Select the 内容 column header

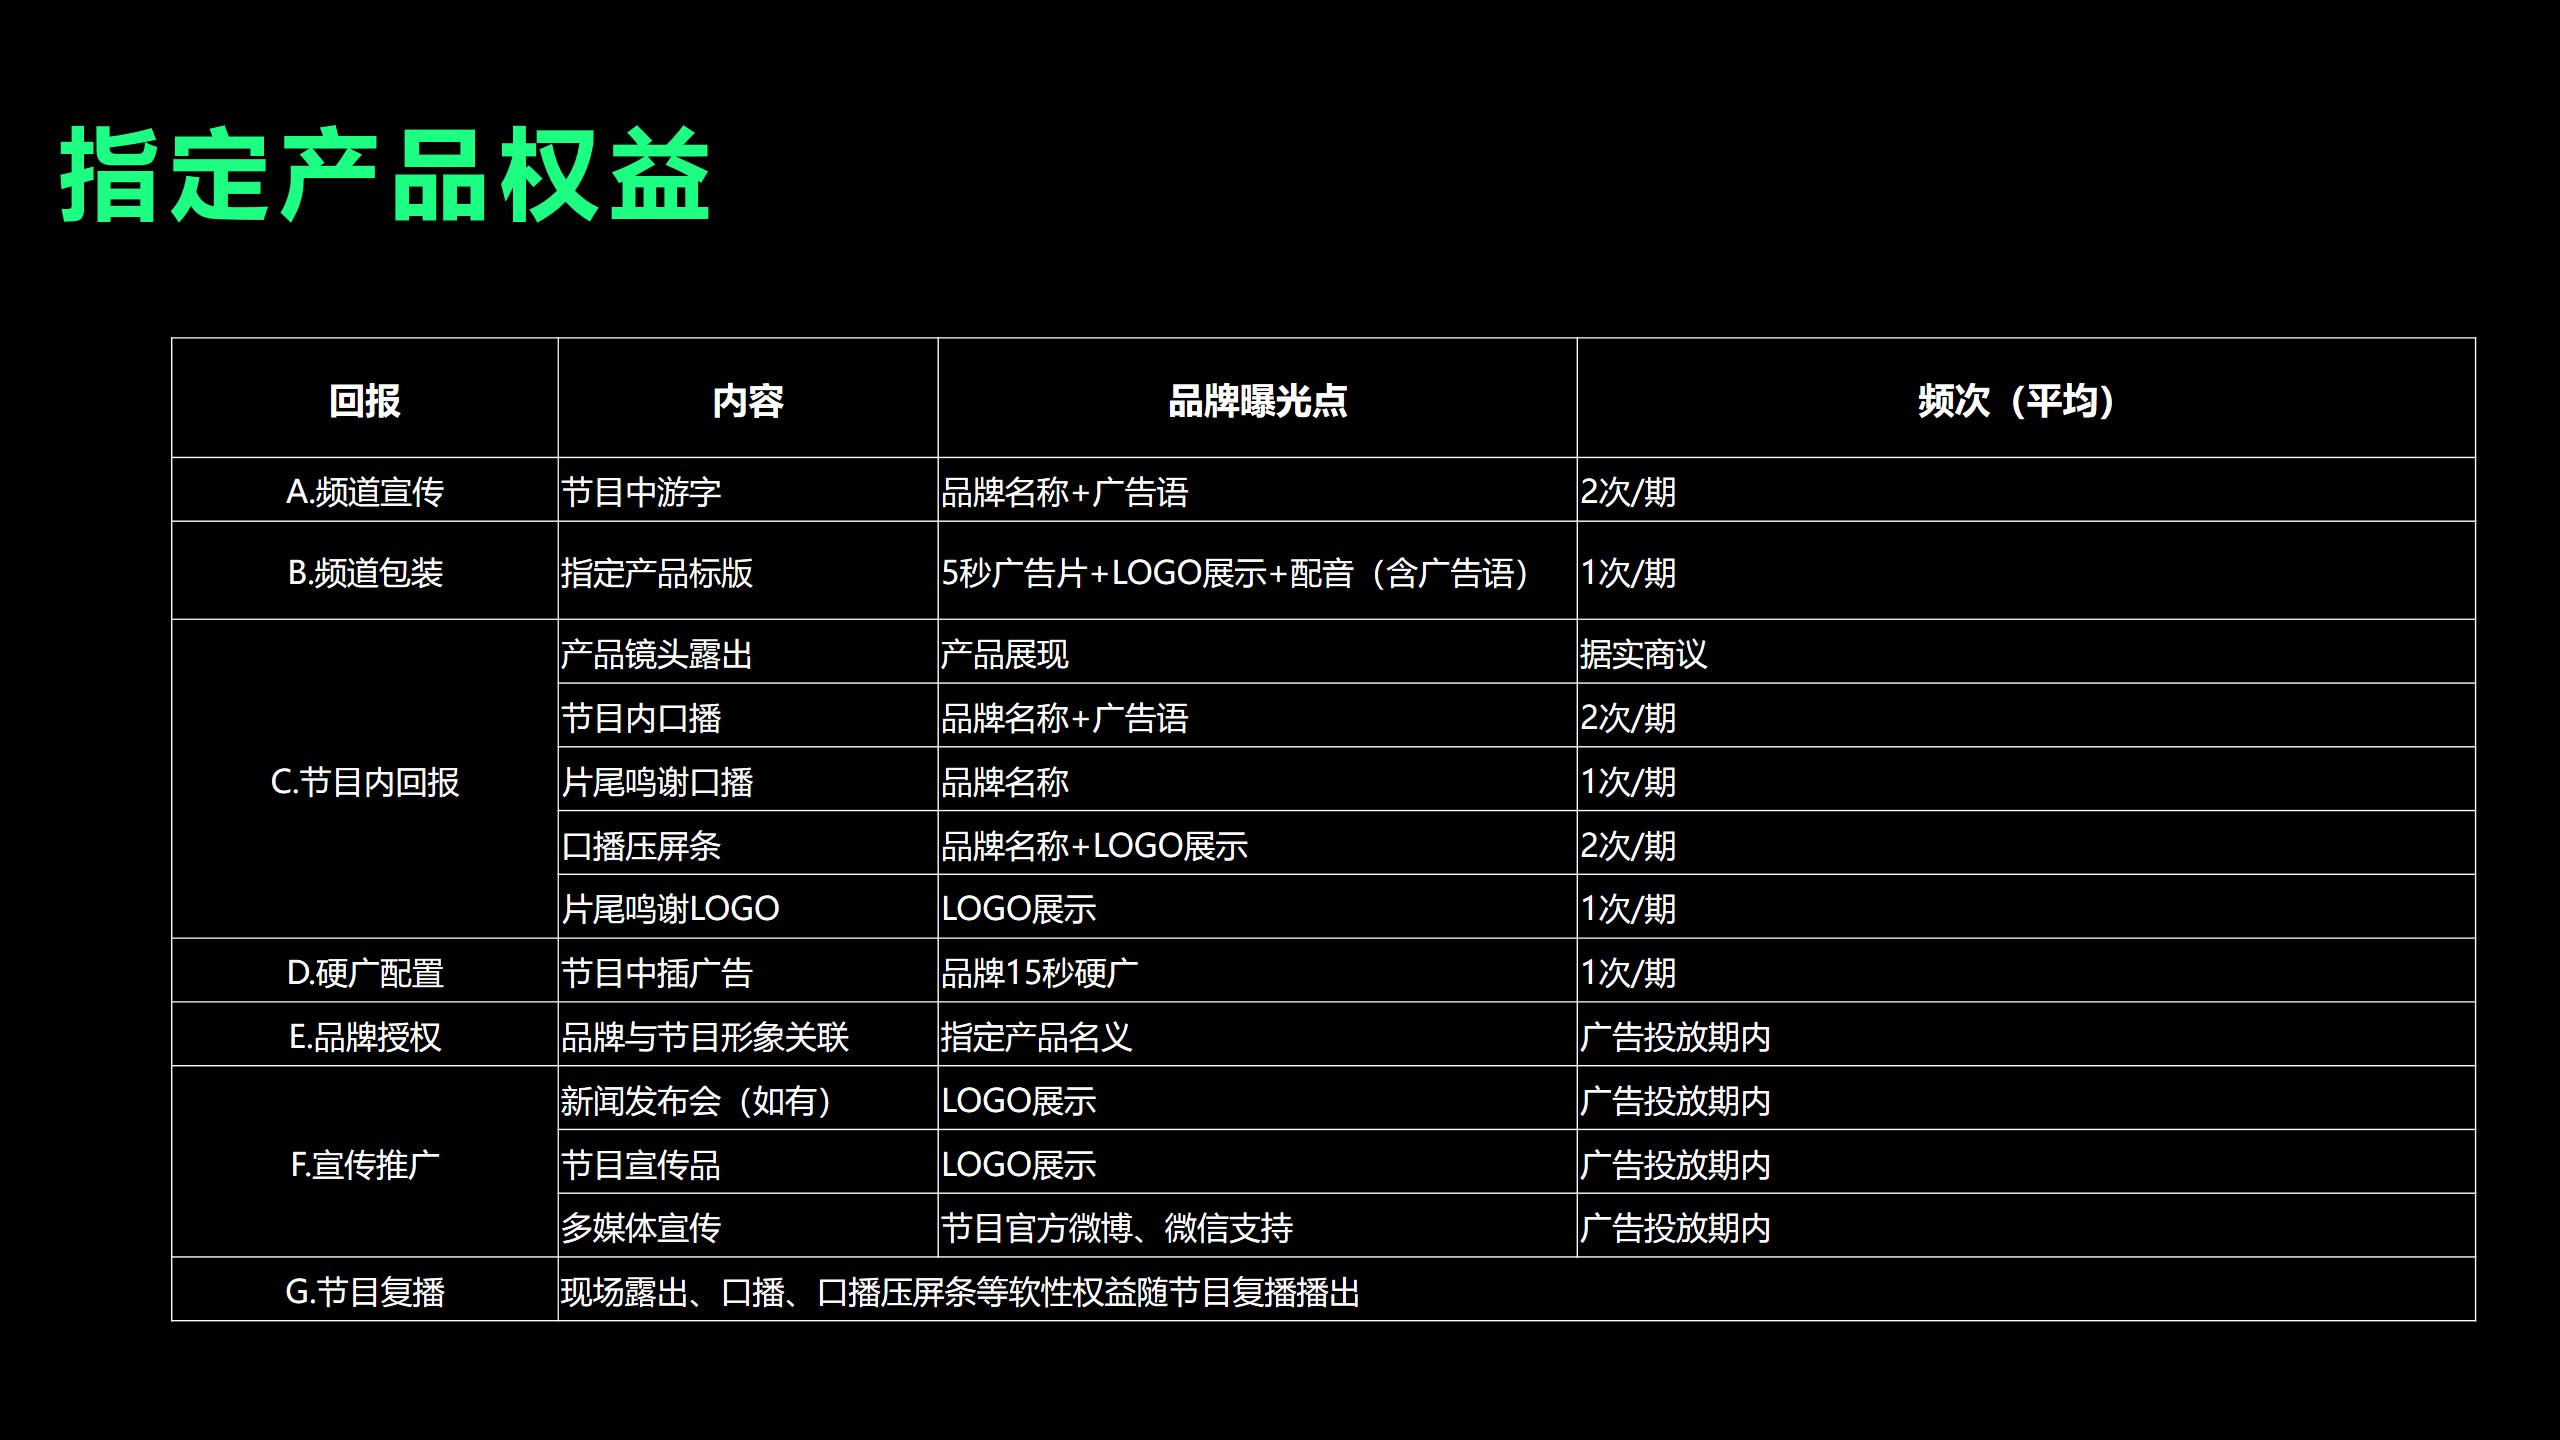point(748,398)
